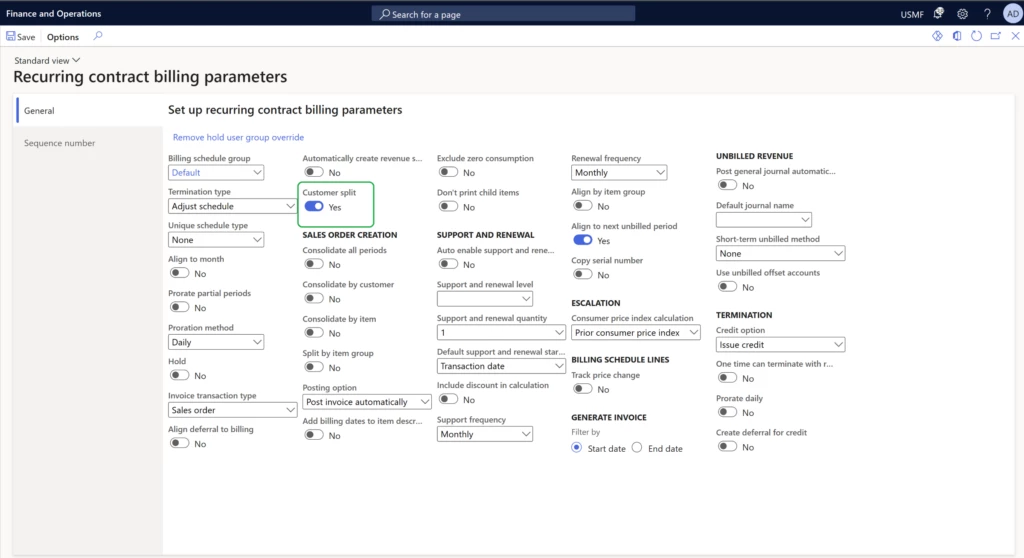Click the Open in Office icon

[x=957, y=36]
